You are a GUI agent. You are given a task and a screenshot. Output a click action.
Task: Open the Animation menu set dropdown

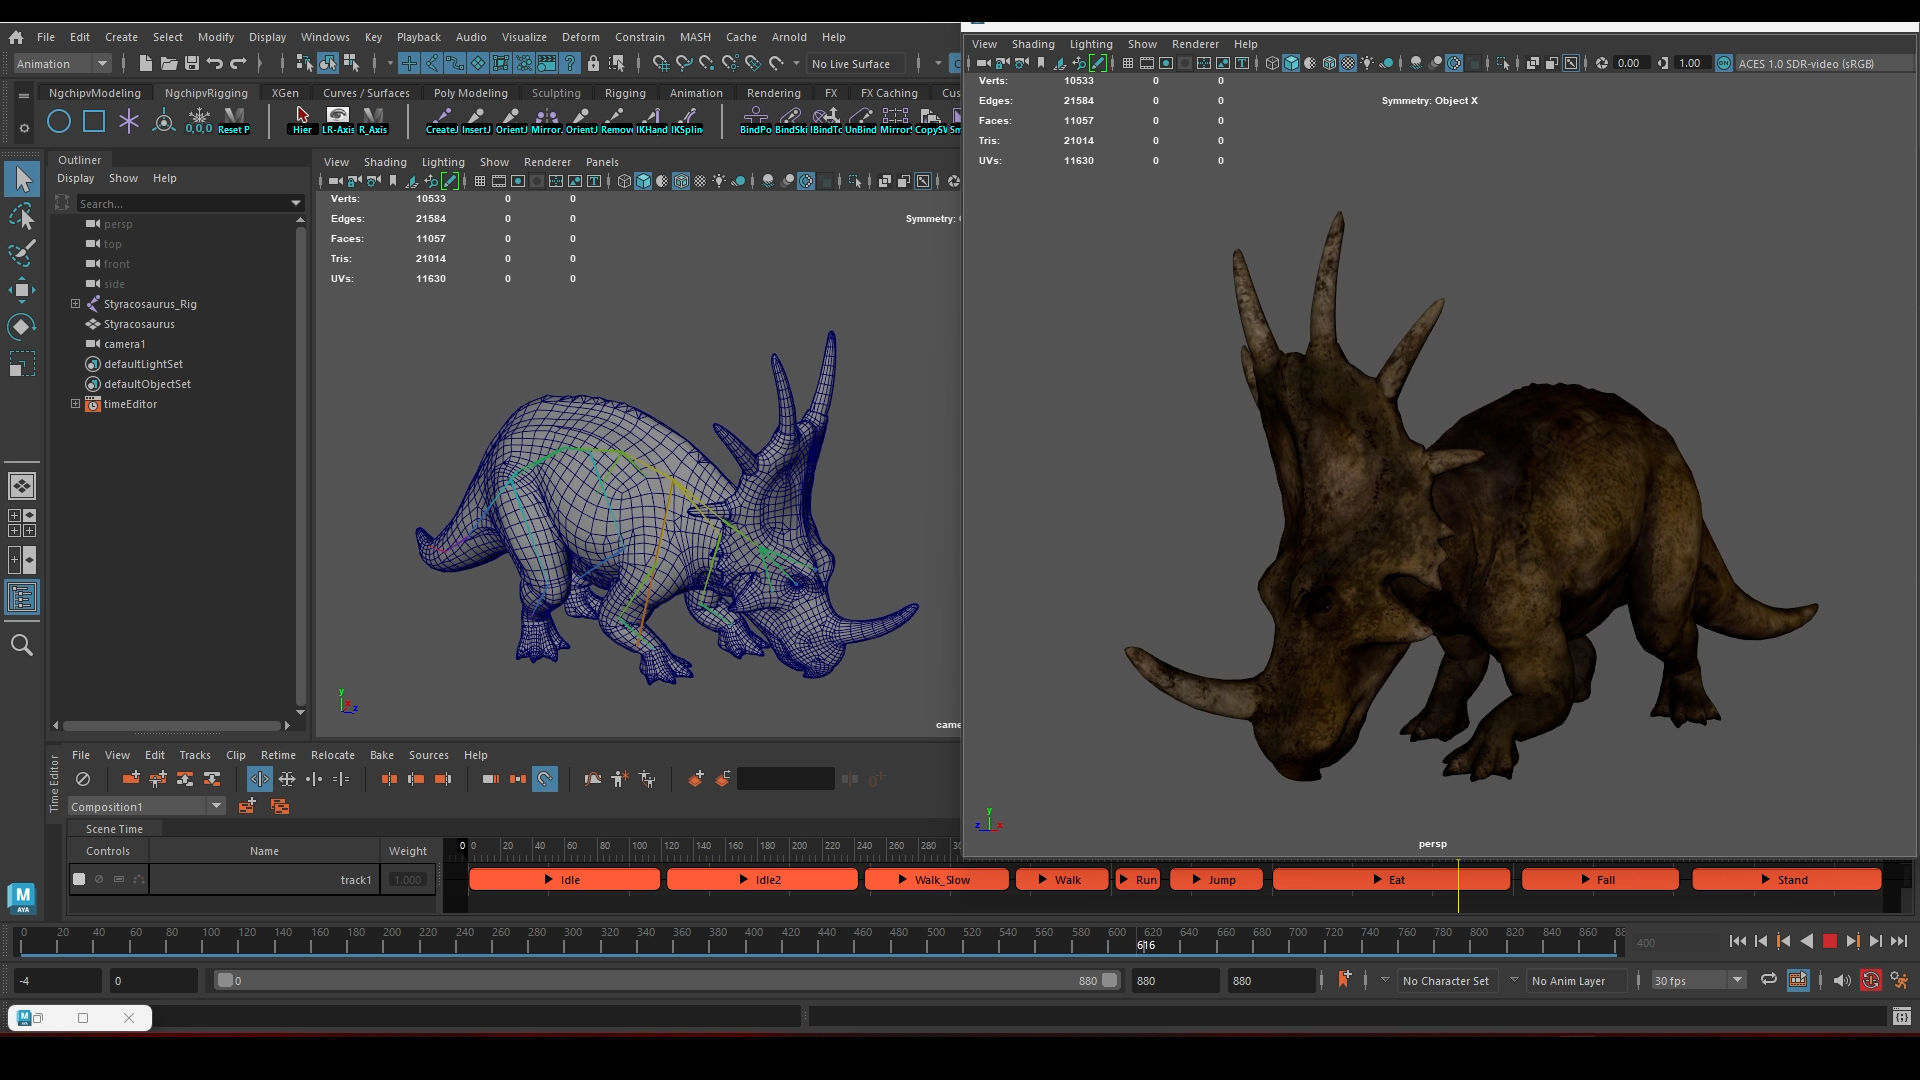62,64
